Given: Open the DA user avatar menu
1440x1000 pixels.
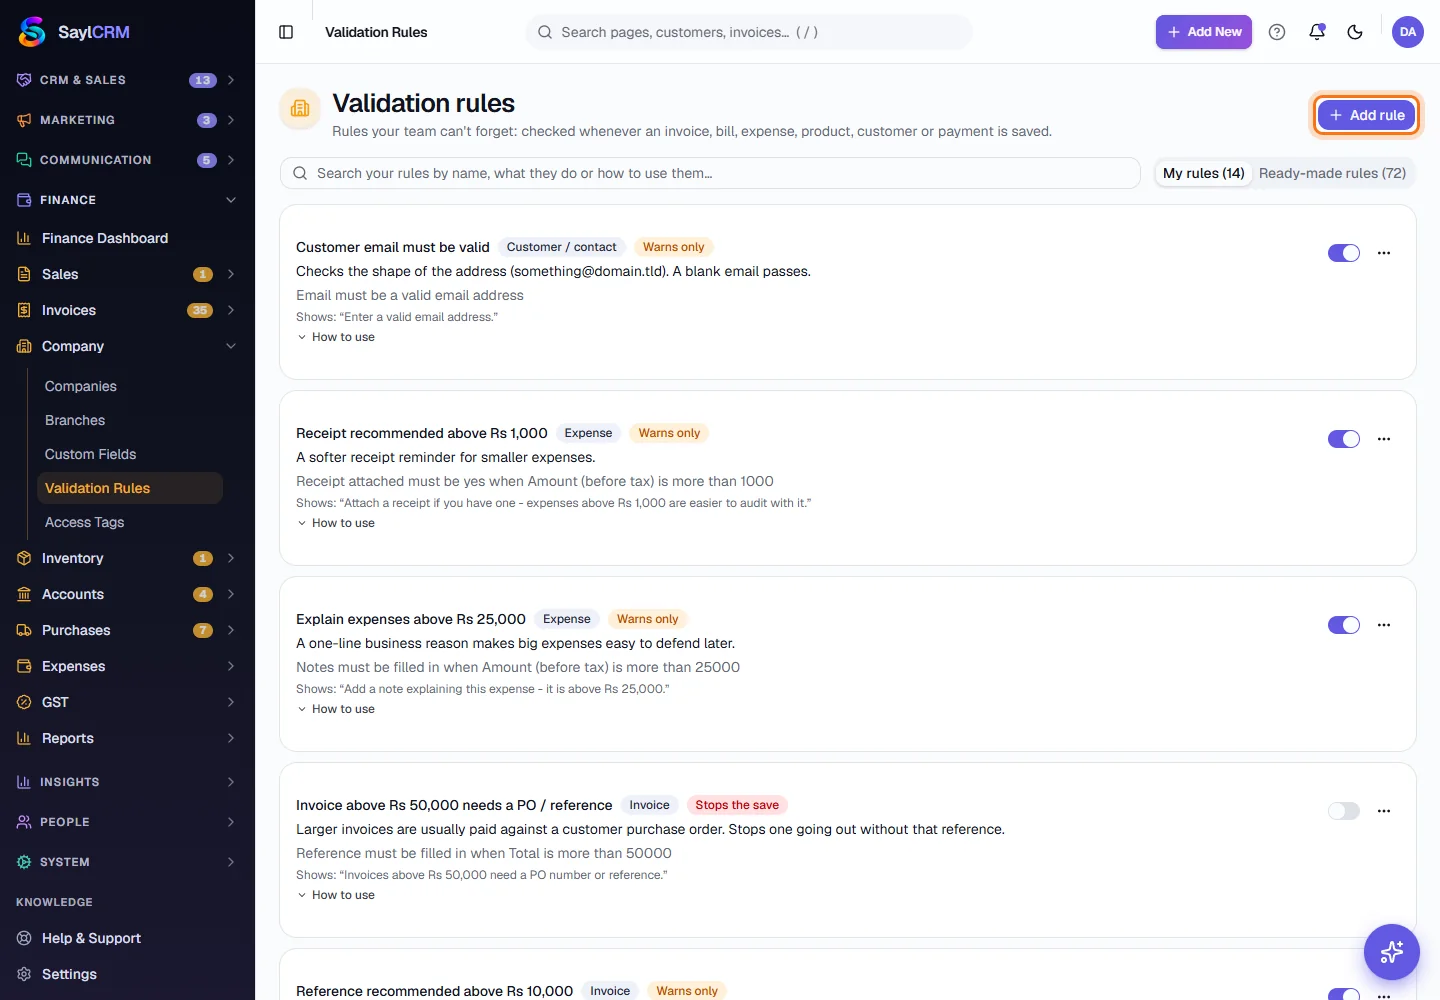Looking at the screenshot, I should tap(1408, 32).
